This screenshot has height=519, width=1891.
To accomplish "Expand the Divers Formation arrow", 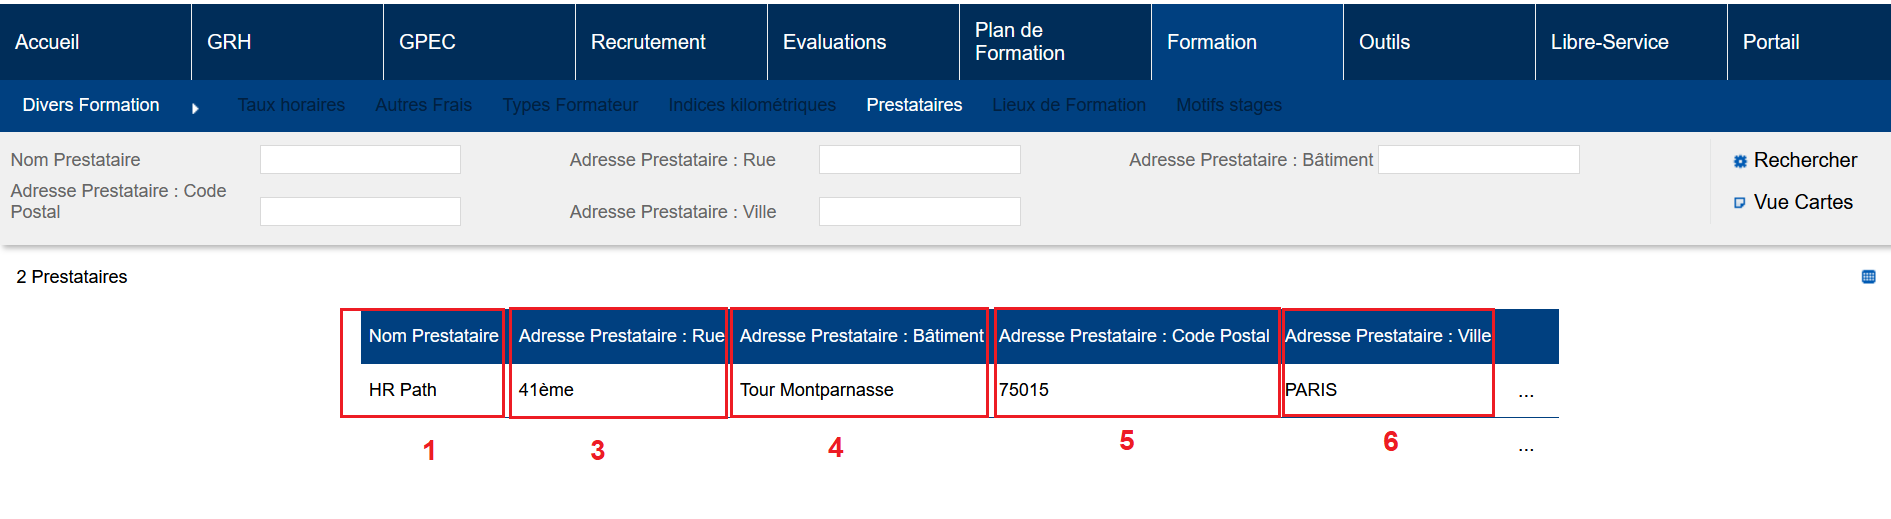I will (195, 107).
